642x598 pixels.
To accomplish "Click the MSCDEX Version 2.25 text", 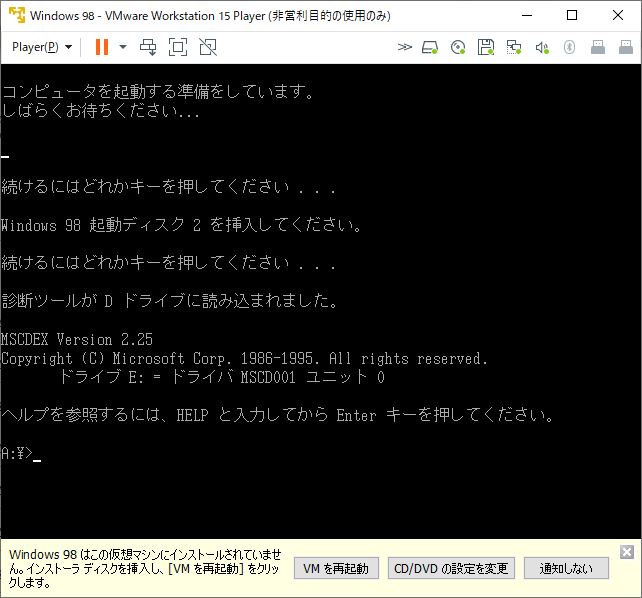I will click(x=77, y=339).
